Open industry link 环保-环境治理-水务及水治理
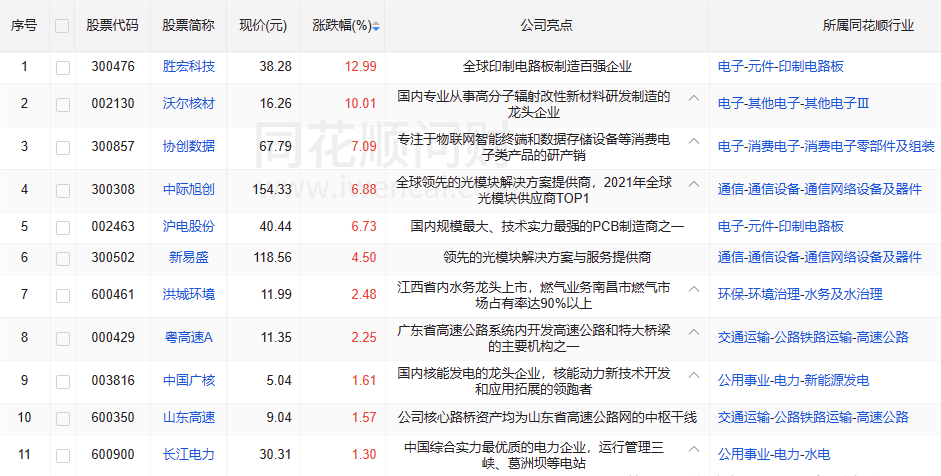This screenshot has height=476, width=941. [800, 295]
